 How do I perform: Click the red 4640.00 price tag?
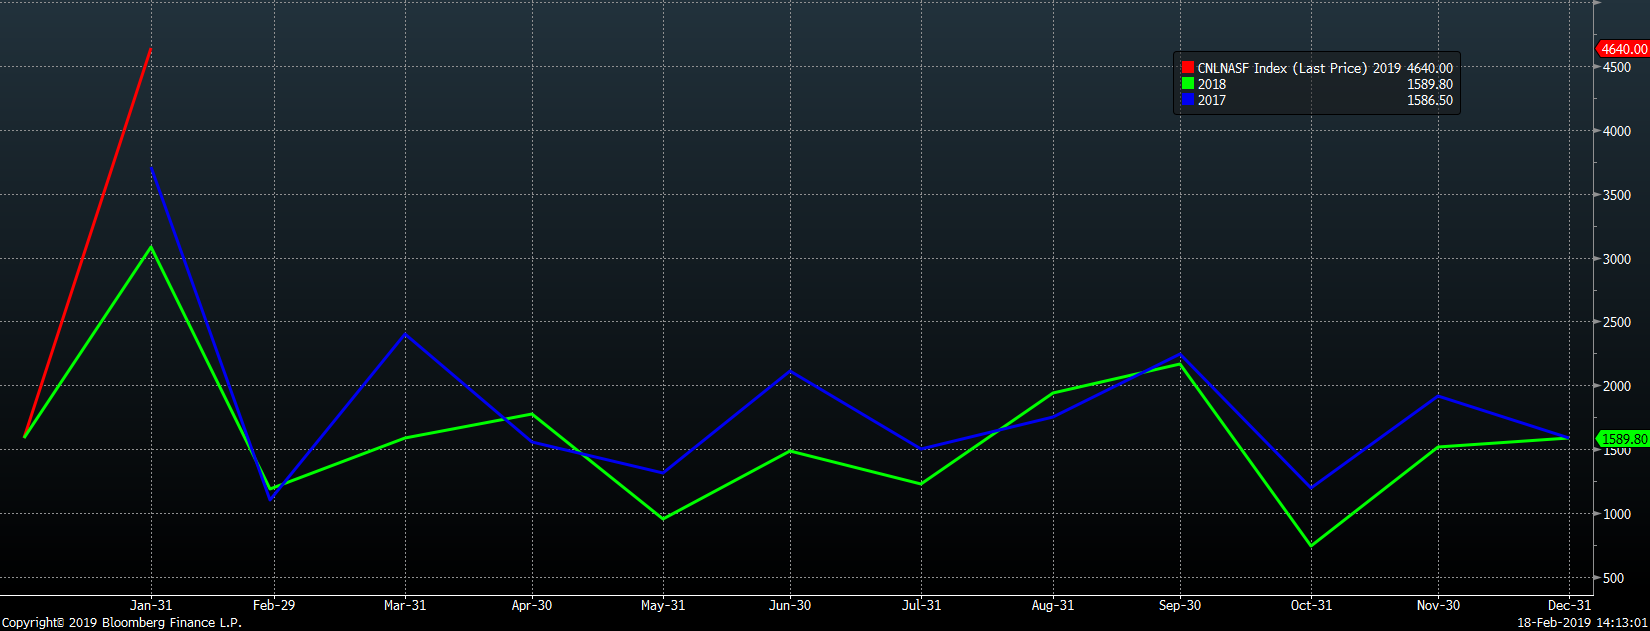(1621, 49)
